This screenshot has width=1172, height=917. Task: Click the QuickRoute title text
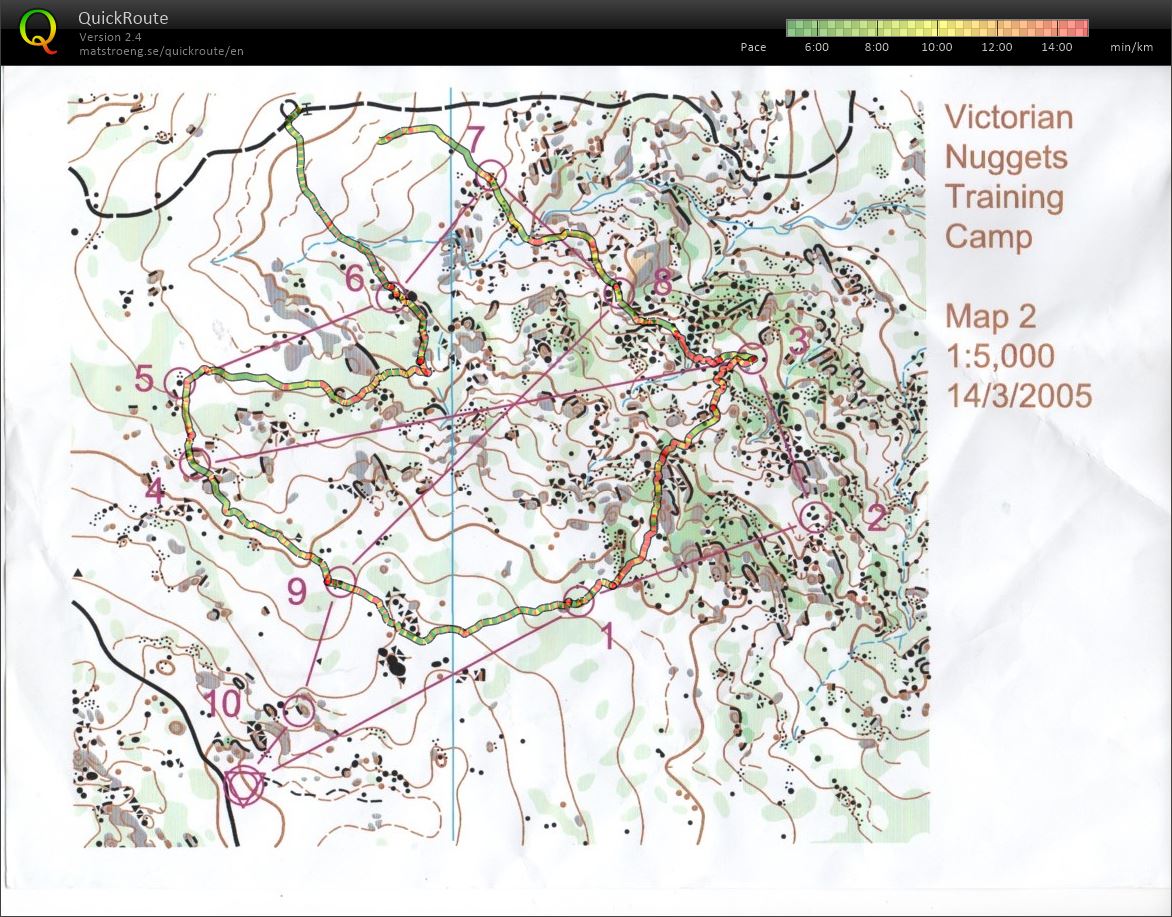[123, 18]
